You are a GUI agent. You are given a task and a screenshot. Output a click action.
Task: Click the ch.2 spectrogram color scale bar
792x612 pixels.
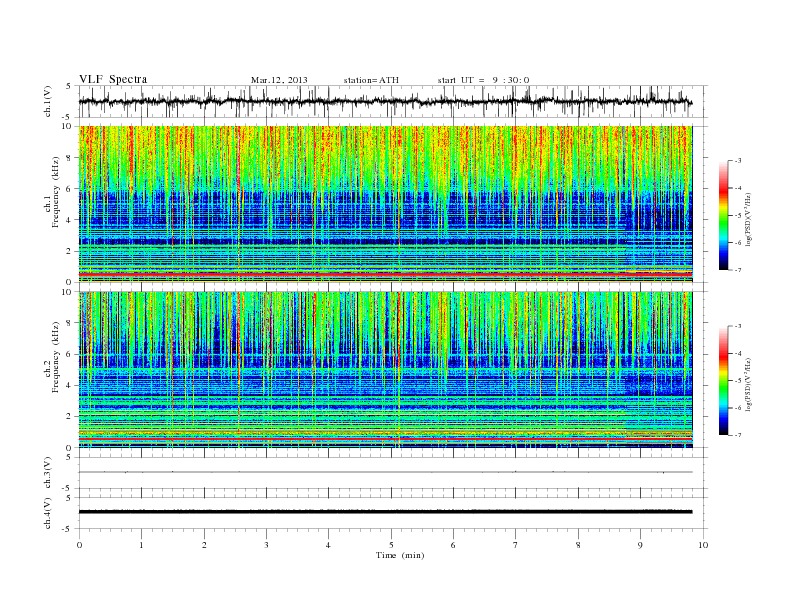[x=723, y=381]
